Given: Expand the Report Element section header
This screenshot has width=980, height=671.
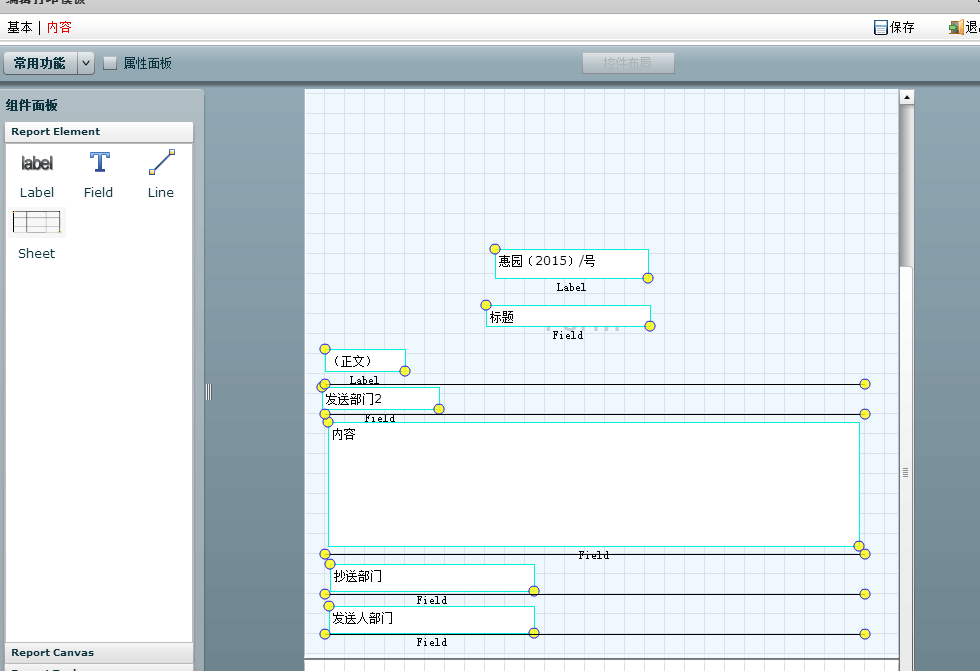Looking at the screenshot, I should [x=99, y=132].
